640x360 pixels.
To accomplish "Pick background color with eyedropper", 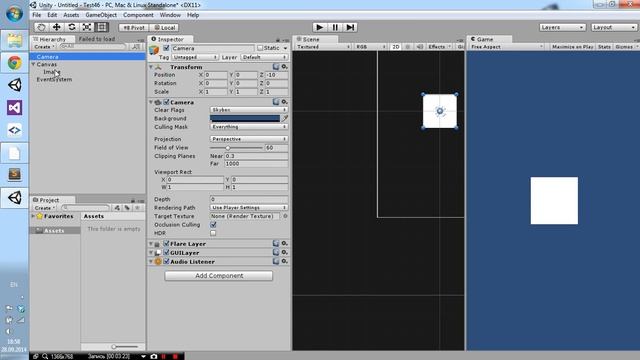I will (285, 118).
